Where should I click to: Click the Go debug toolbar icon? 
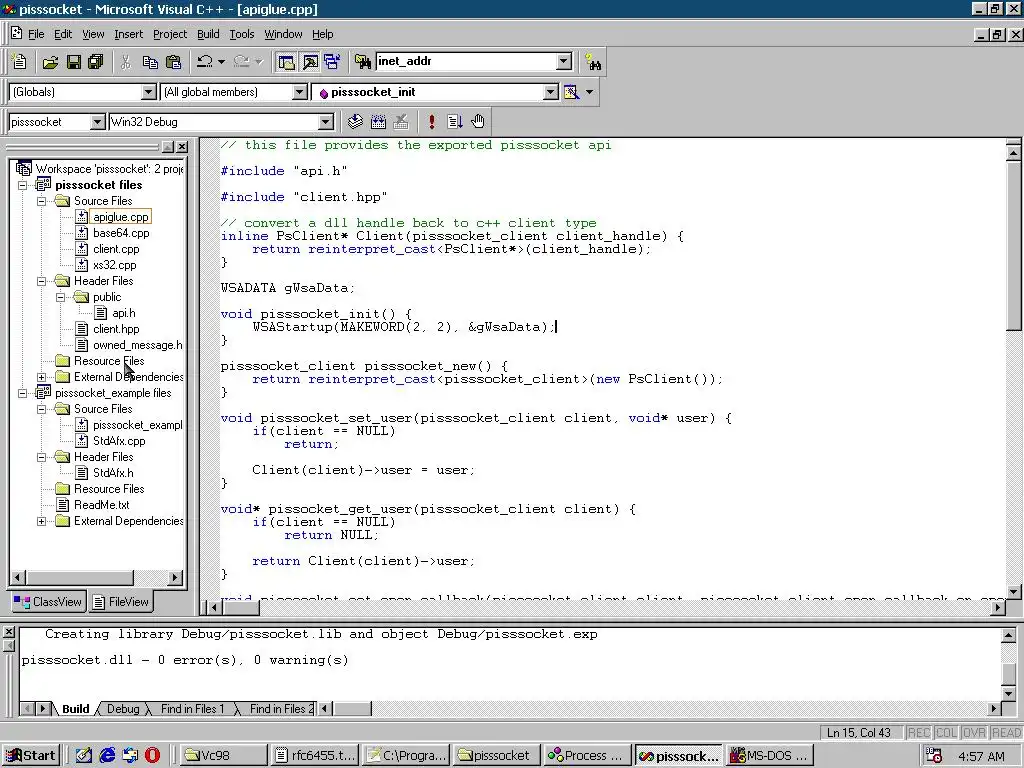455,121
